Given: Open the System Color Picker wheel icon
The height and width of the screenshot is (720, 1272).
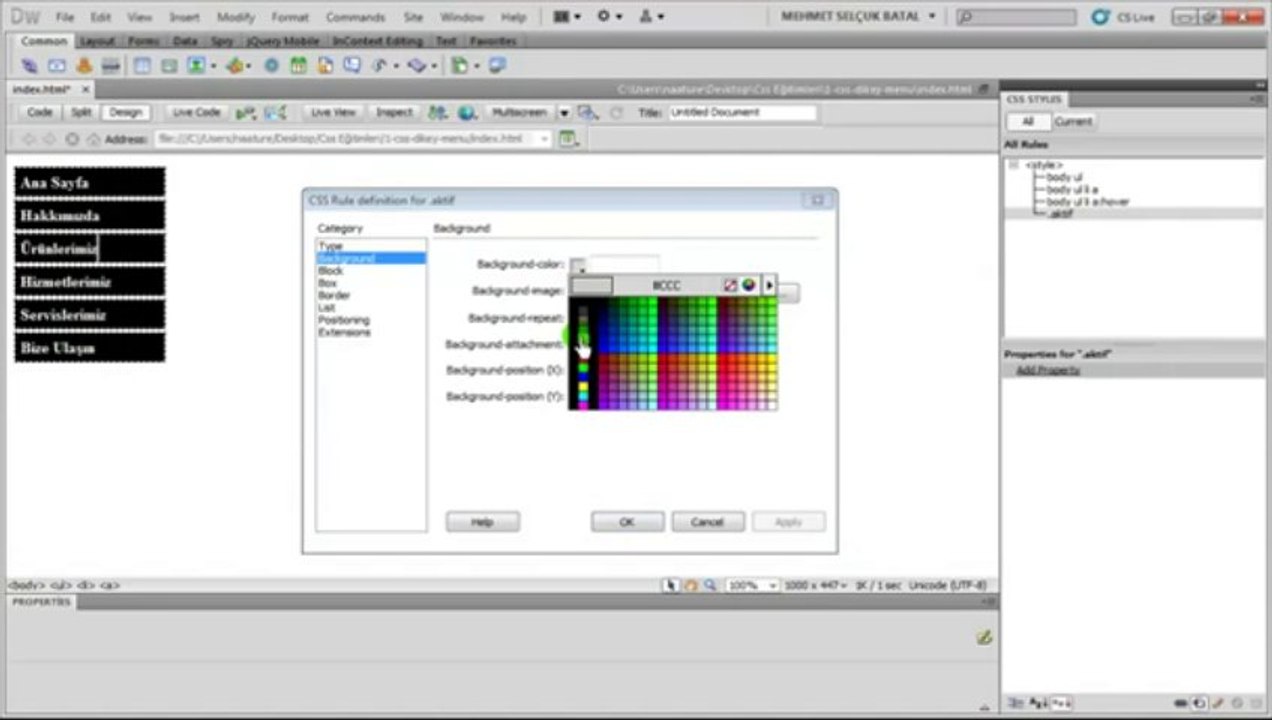Looking at the screenshot, I should click(x=748, y=285).
